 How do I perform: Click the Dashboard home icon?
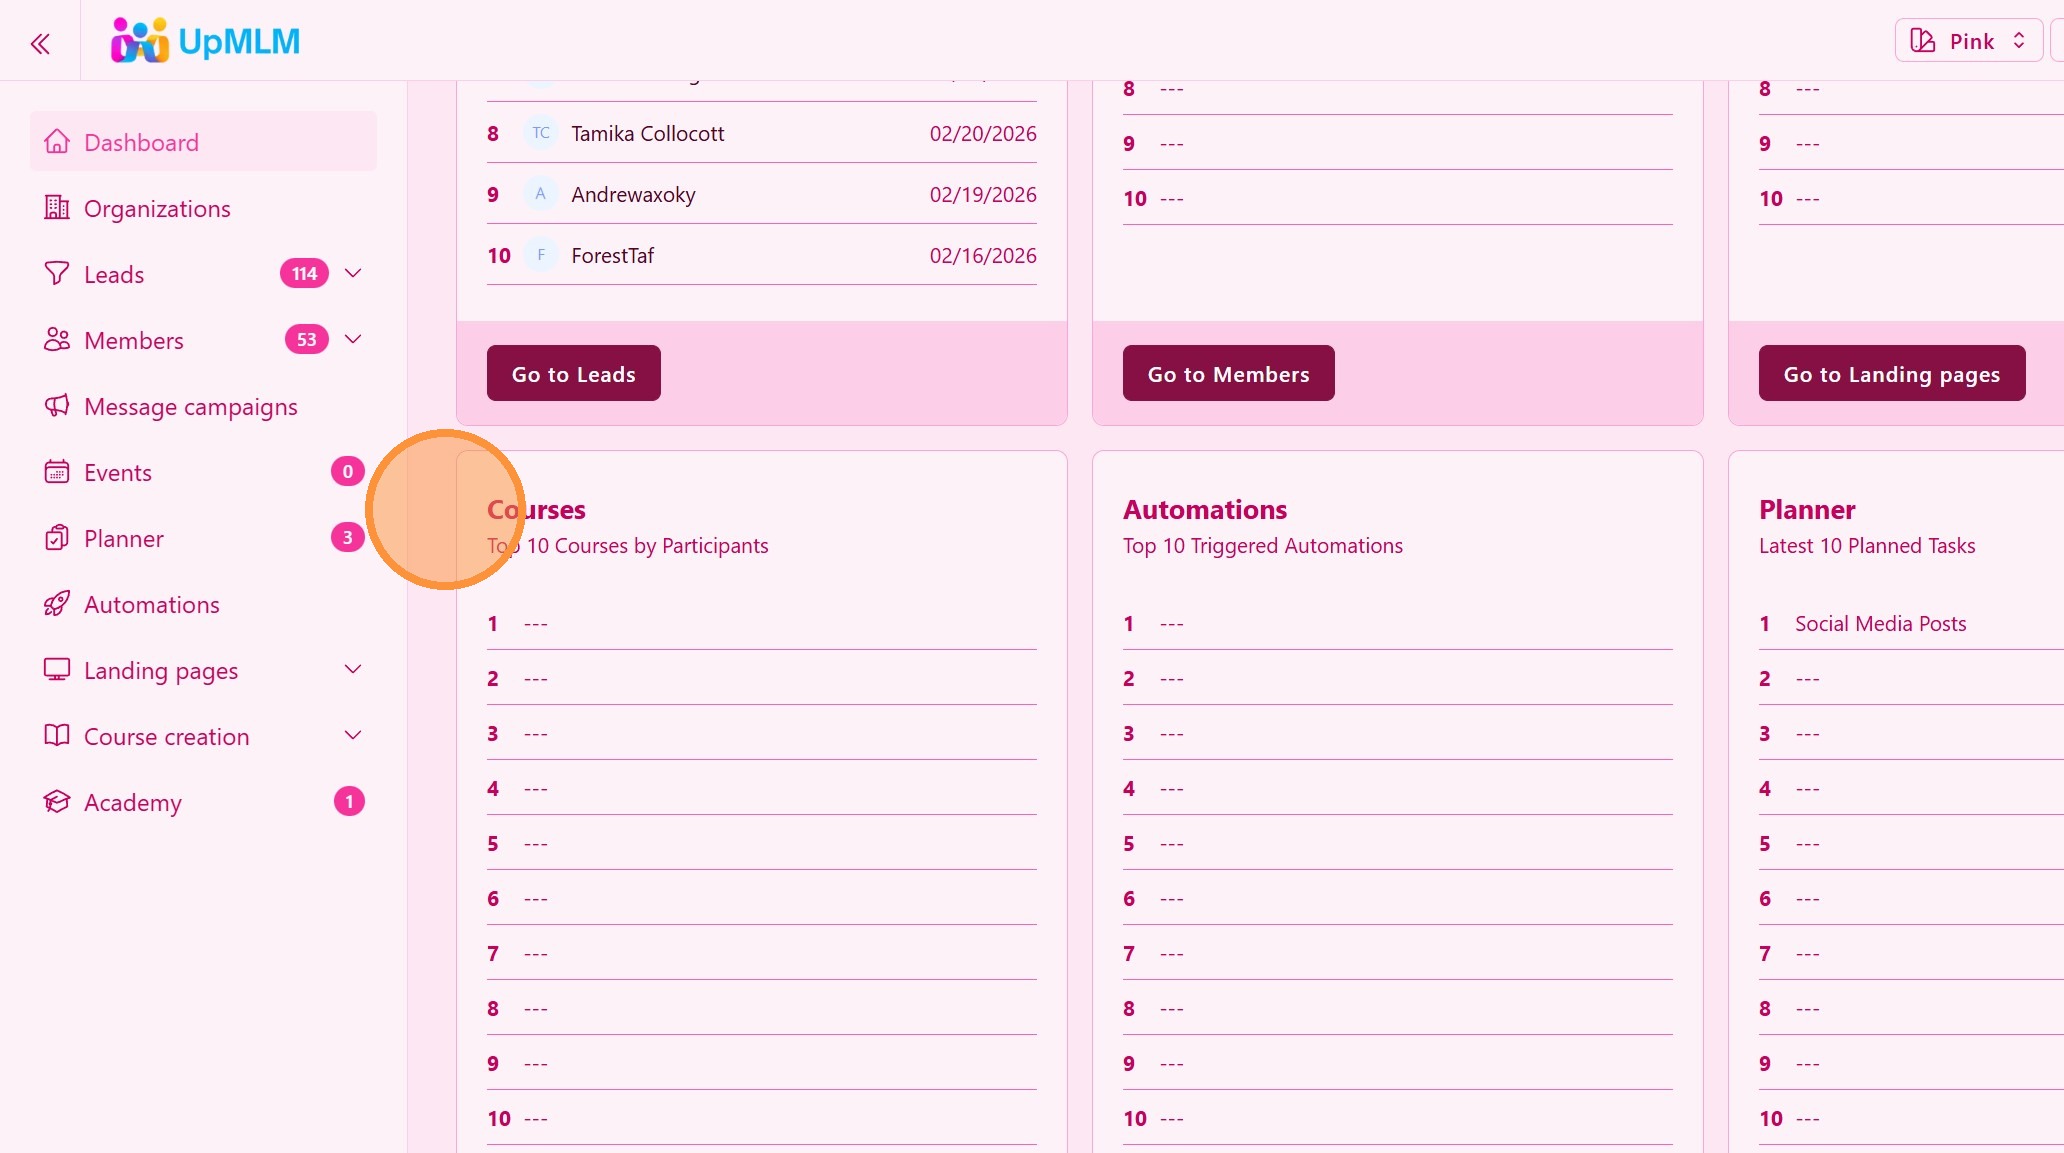(57, 142)
